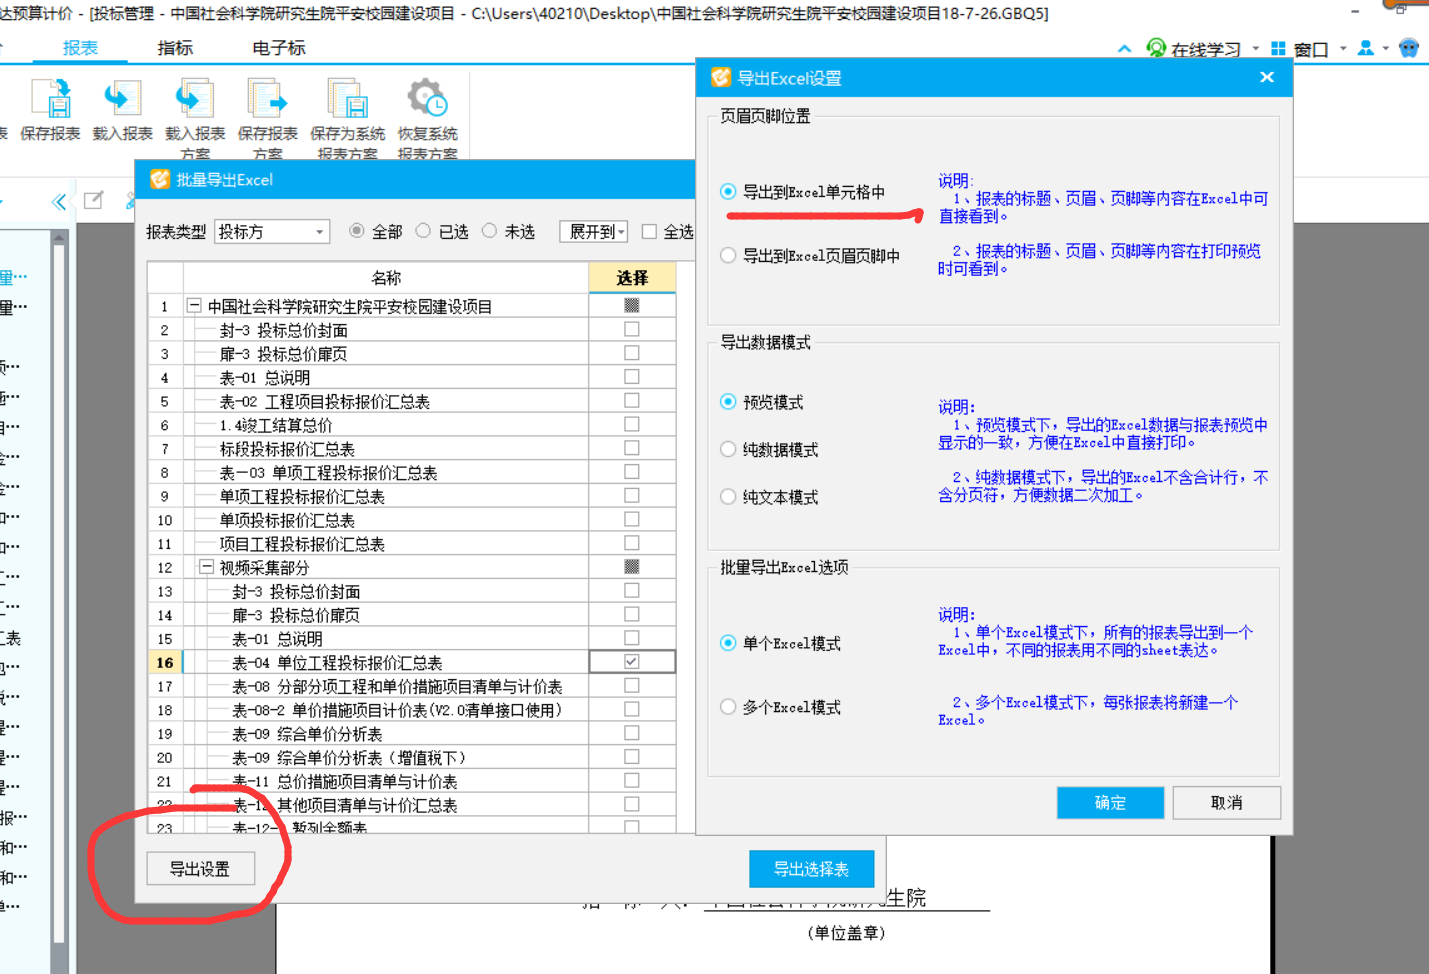
Task: Select 纯数据模式 radio option
Action: (x=728, y=450)
